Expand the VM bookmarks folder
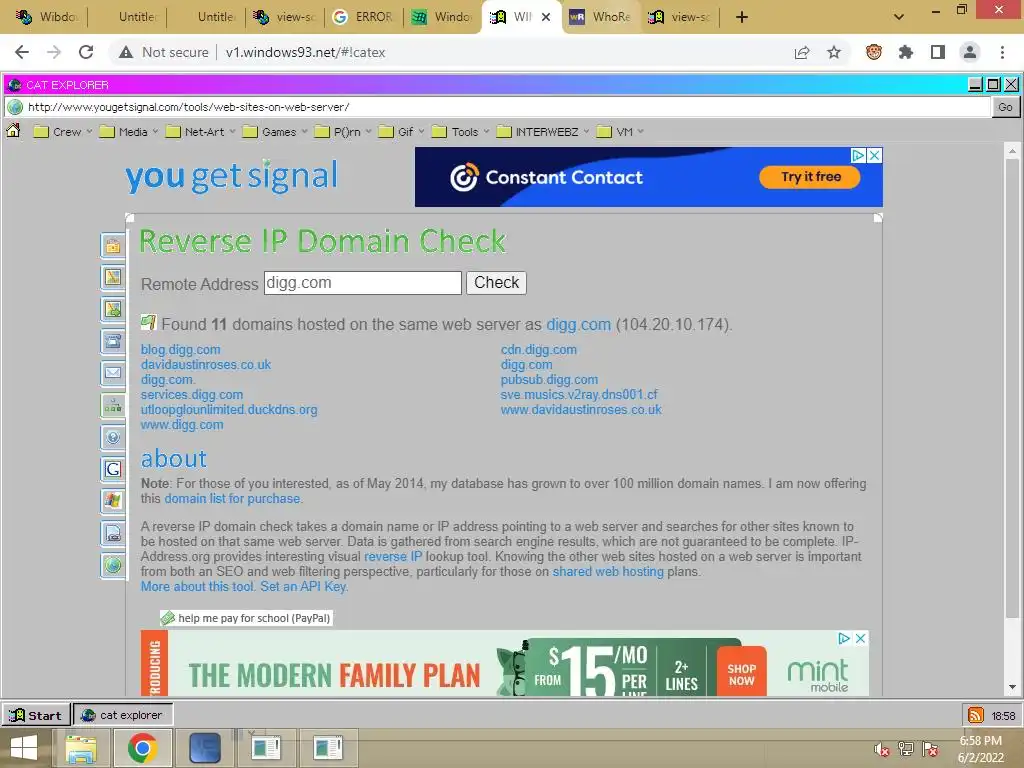1024x768 pixels. (620, 132)
